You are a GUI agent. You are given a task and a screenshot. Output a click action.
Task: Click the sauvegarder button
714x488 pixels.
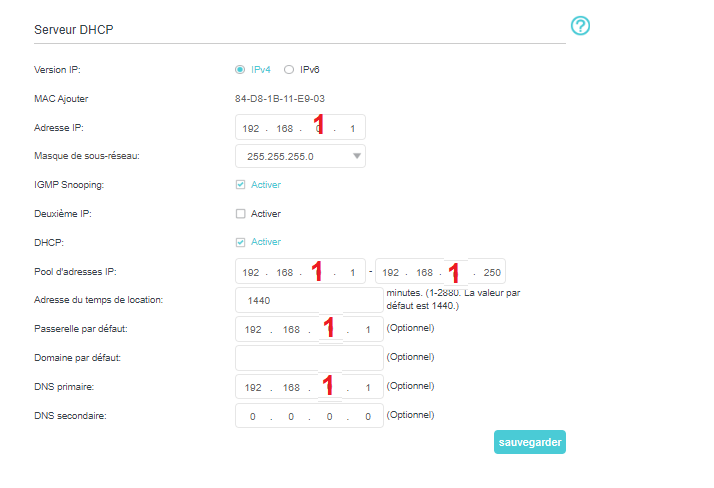[529, 442]
